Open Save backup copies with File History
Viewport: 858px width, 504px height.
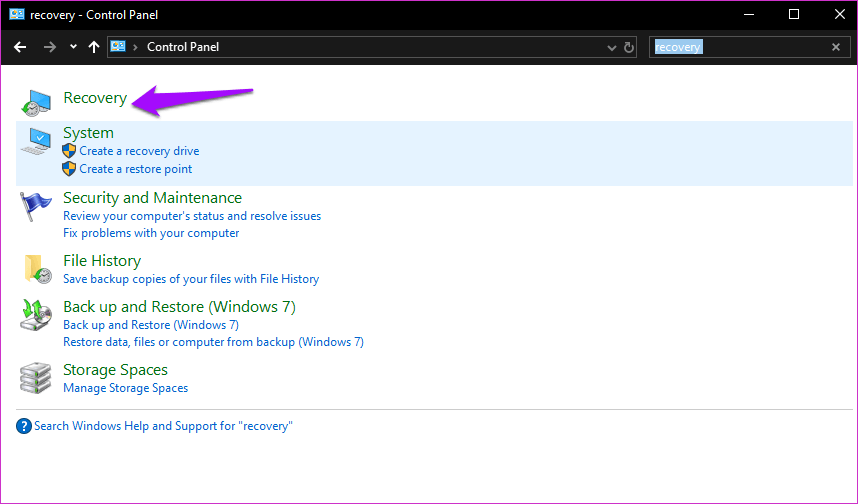tap(191, 279)
